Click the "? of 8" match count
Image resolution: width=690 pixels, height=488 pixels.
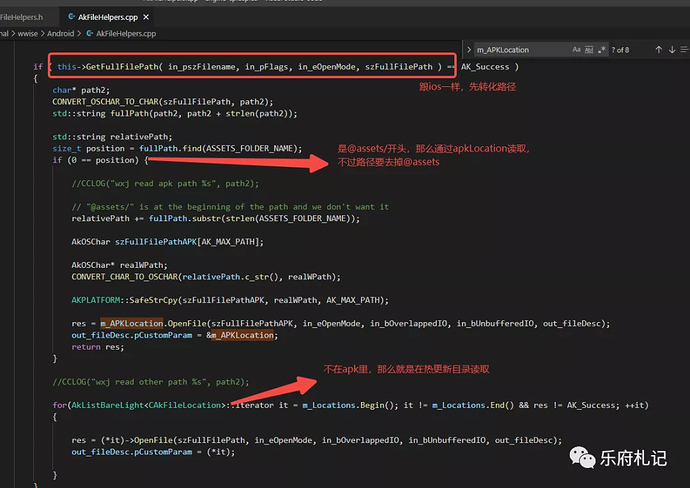point(620,50)
